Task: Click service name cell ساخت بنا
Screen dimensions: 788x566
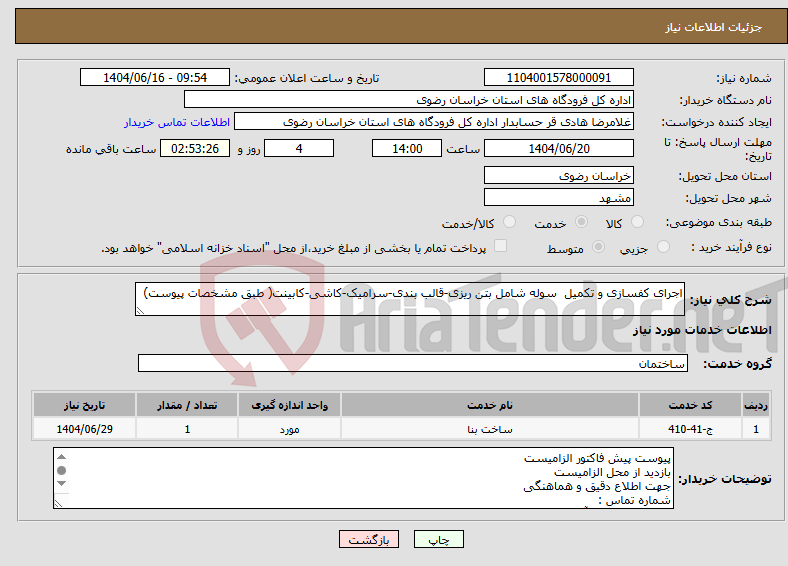Action: coord(490,429)
